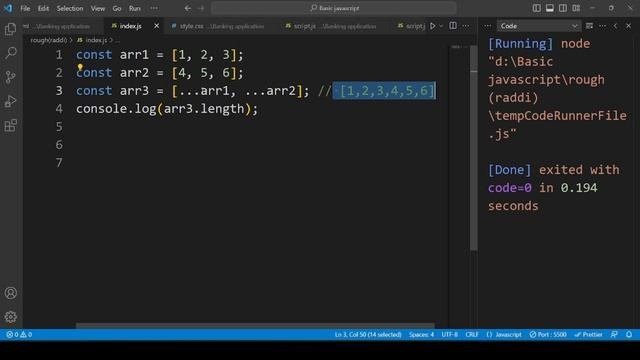Viewport: 640px width, 360px height.
Task: Open the Run and Debug view
Action: click(x=11, y=101)
